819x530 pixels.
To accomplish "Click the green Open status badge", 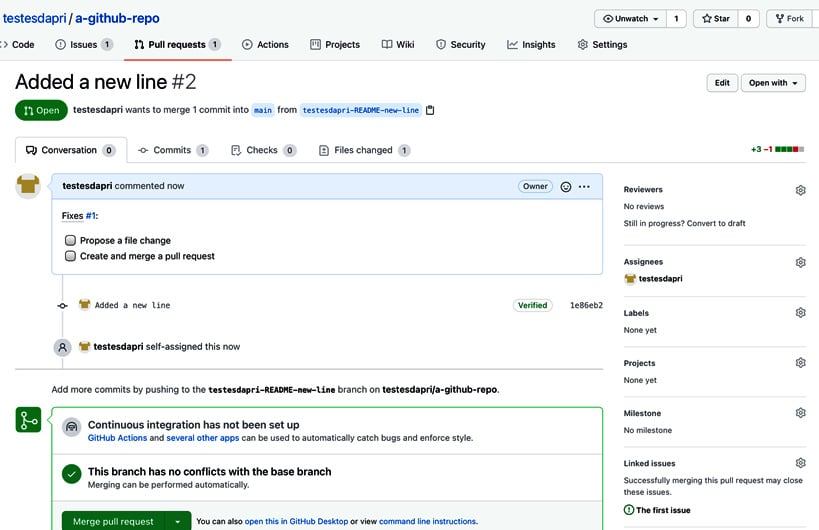I will click(41, 110).
